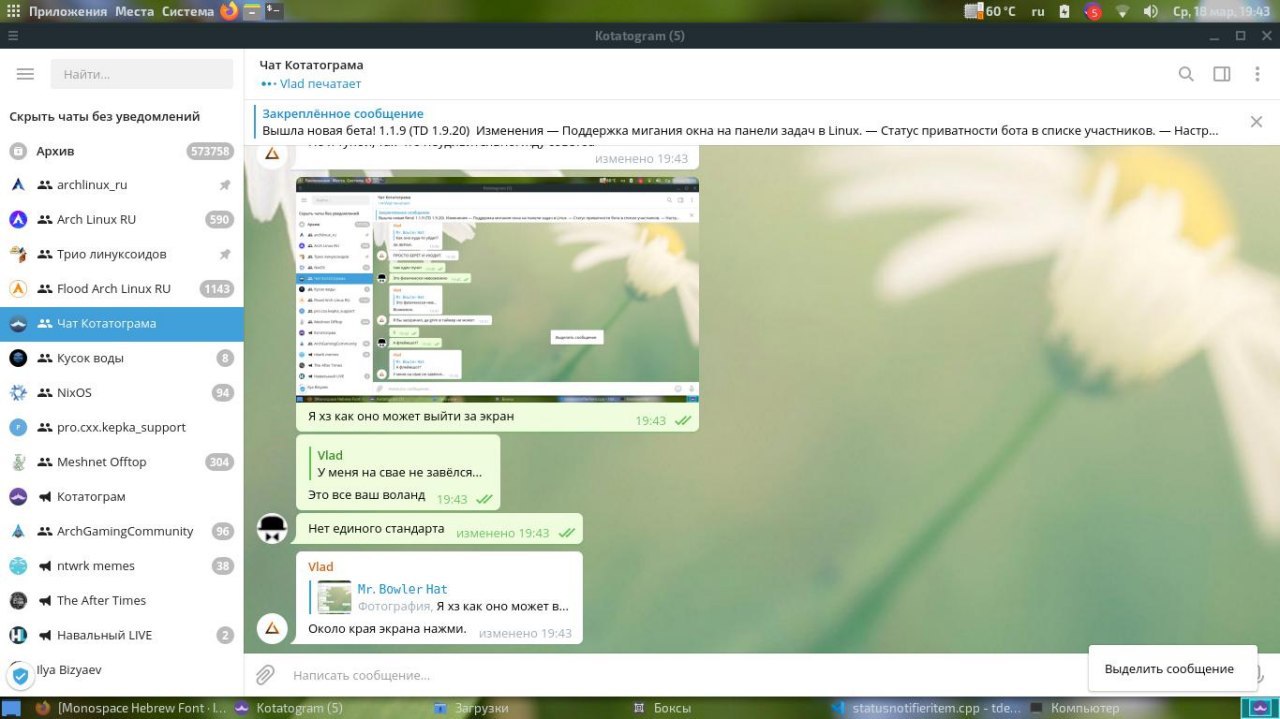Open the NixOS chat

click(122, 393)
